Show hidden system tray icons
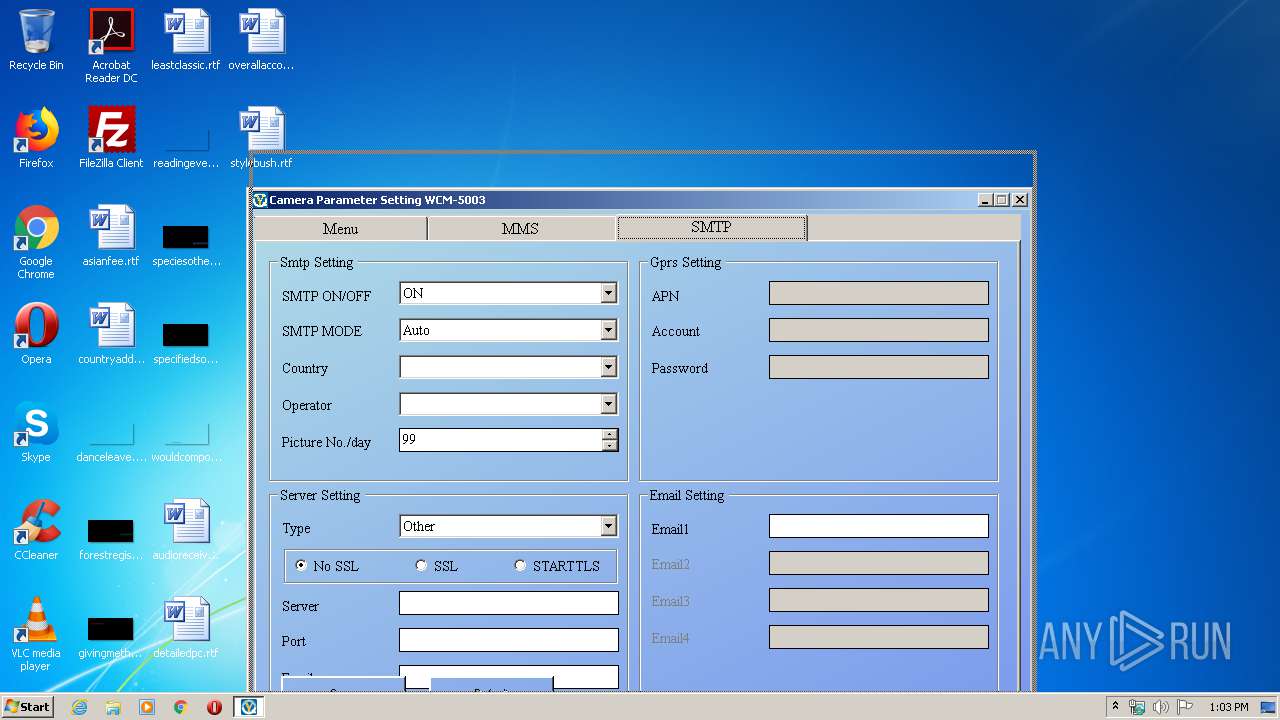This screenshot has width=1280, height=720. (x=1116, y=707)
